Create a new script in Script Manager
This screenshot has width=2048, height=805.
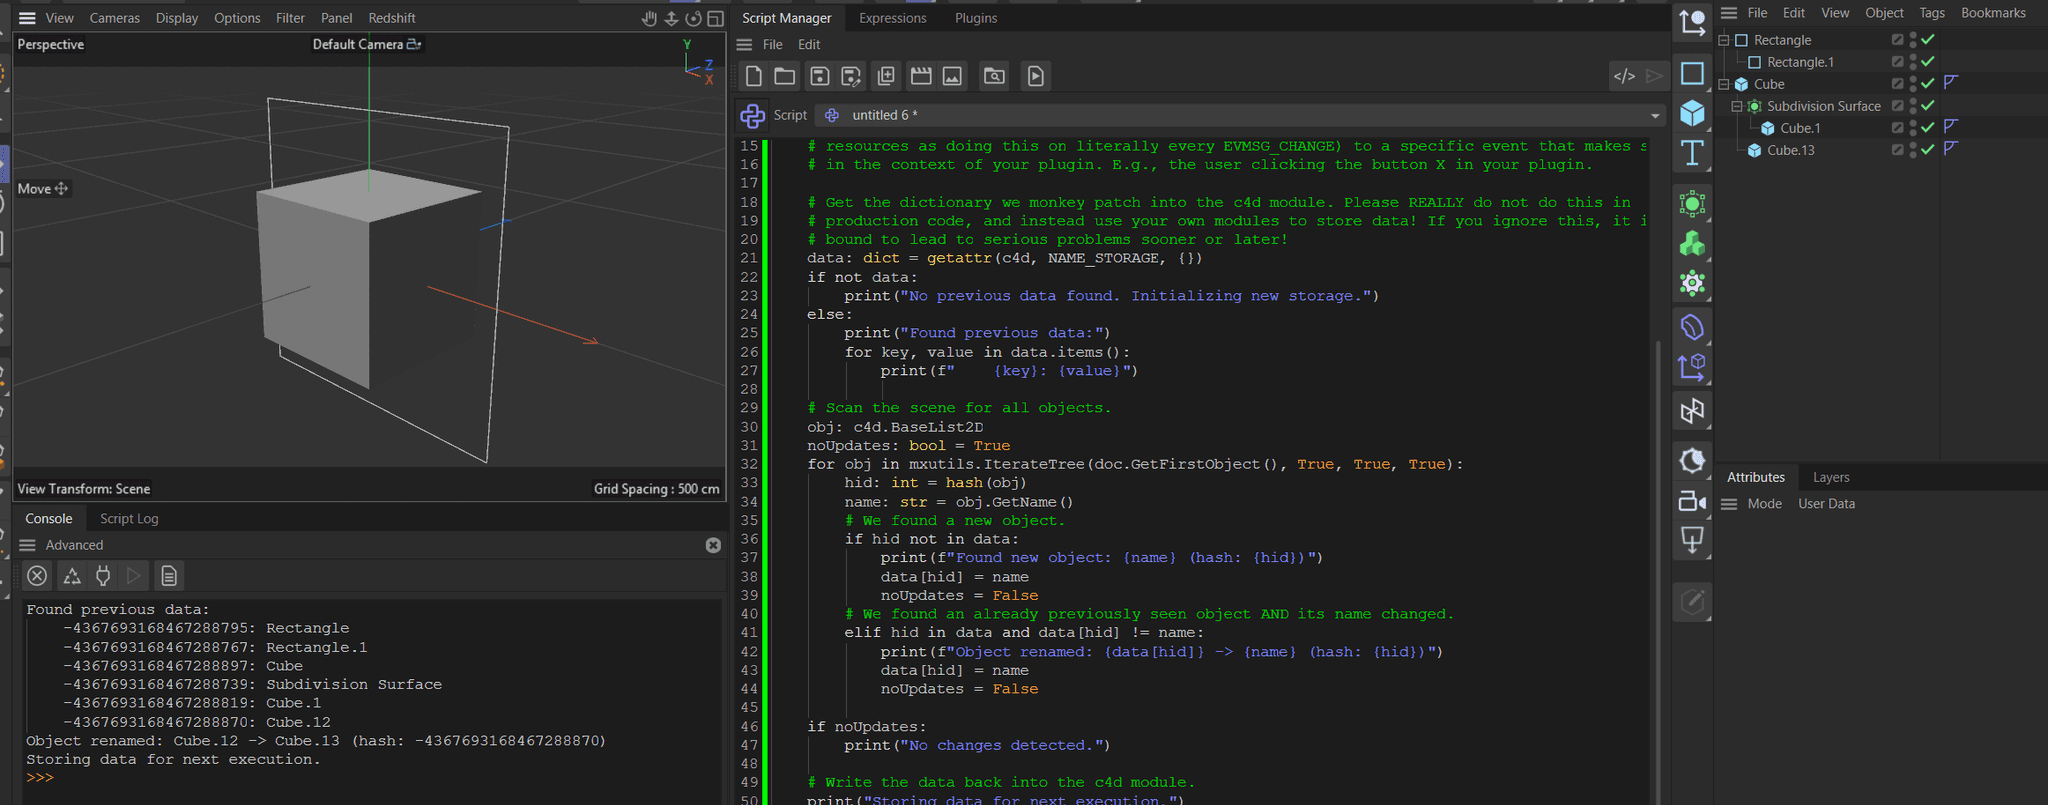point(754,76)
